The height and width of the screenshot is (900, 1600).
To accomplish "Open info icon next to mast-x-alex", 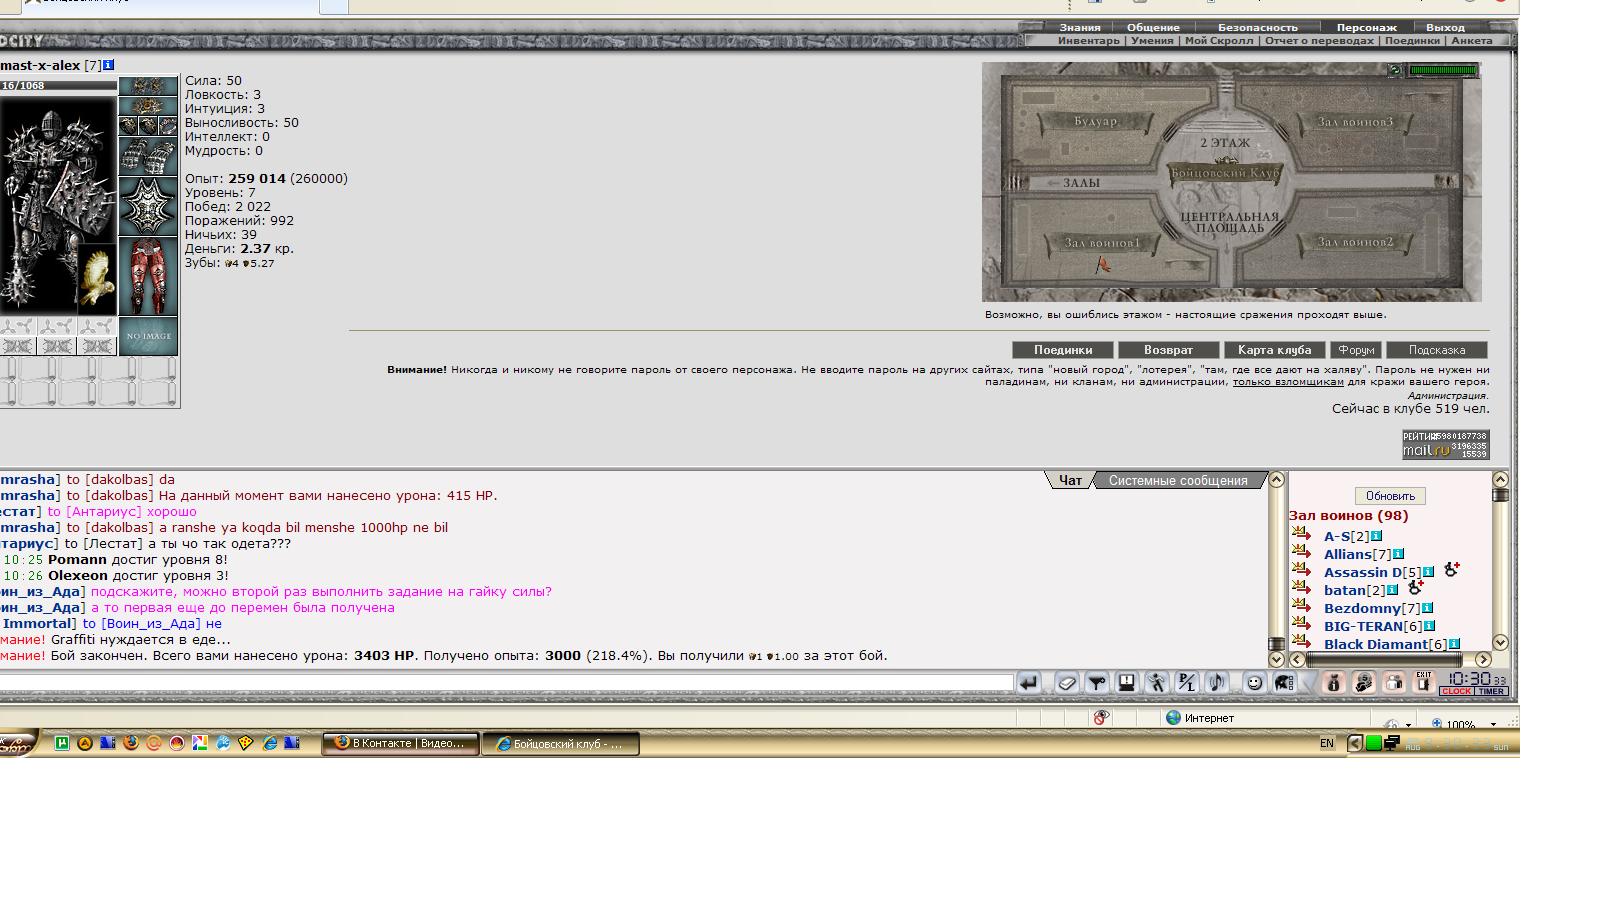I will pos(109,65).
